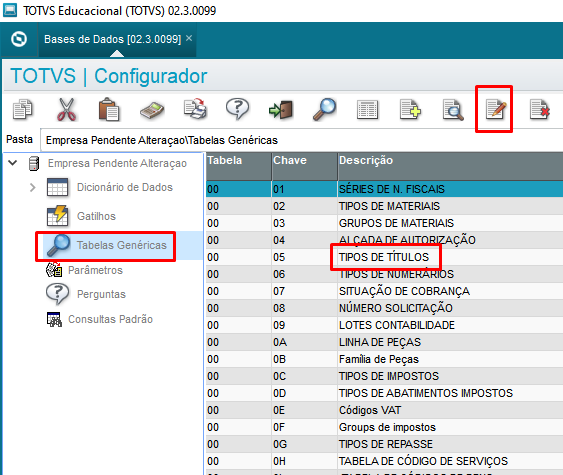Select row TIPOS DE NUMERÁRIOS
This screenshot has height=475, width=563.
pos(384,274)
